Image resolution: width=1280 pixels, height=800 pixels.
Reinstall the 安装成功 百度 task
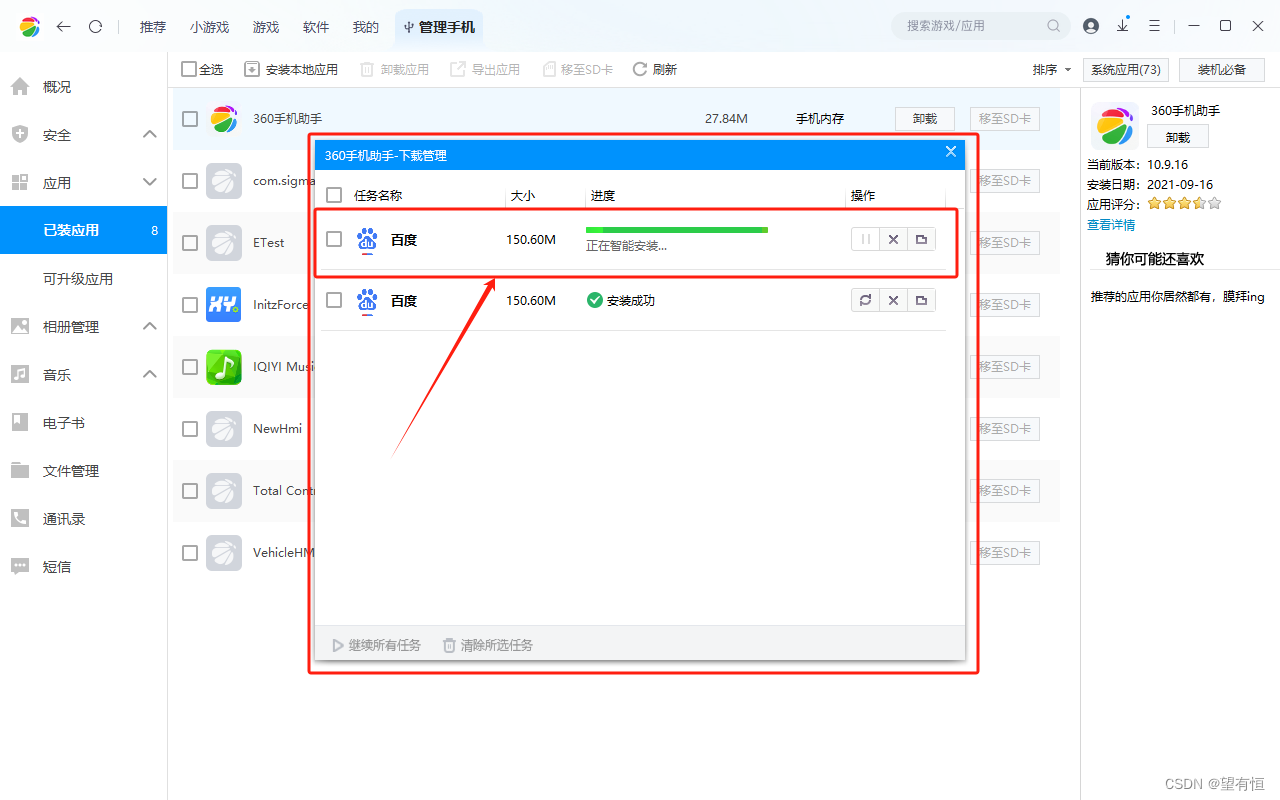click(x=865, y=300)
